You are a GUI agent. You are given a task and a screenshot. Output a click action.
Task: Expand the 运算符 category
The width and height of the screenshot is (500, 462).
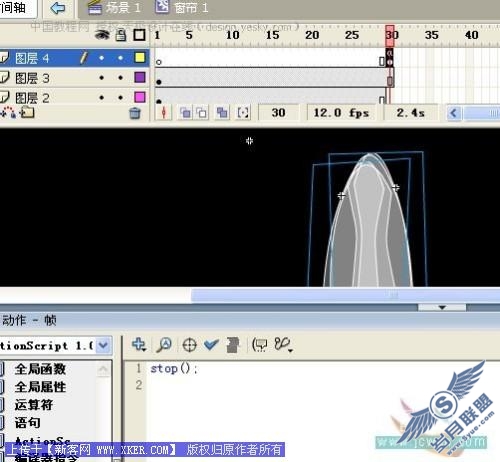34,405
